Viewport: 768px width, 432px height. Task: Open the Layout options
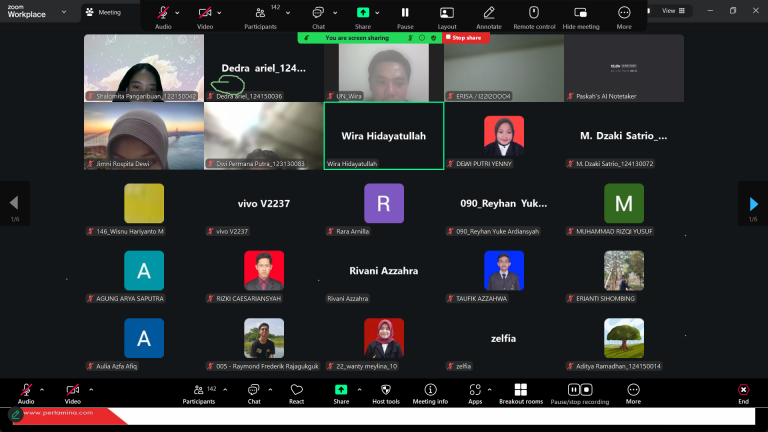click(x=447, y=13)
